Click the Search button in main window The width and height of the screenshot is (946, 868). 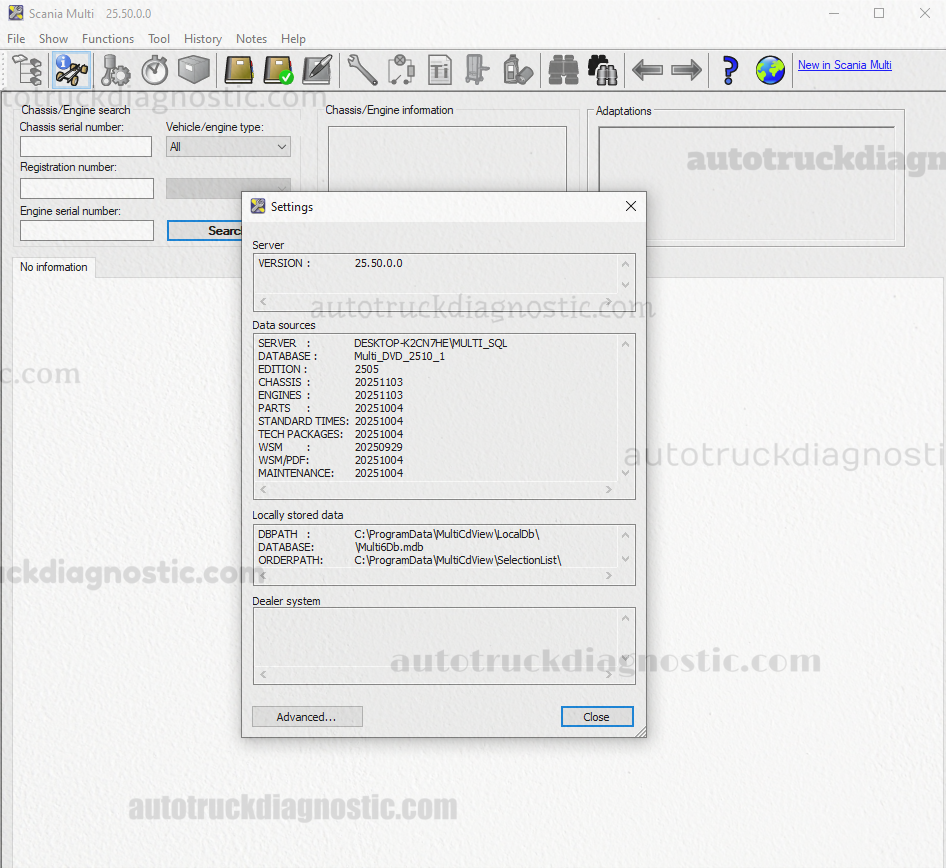205,230
